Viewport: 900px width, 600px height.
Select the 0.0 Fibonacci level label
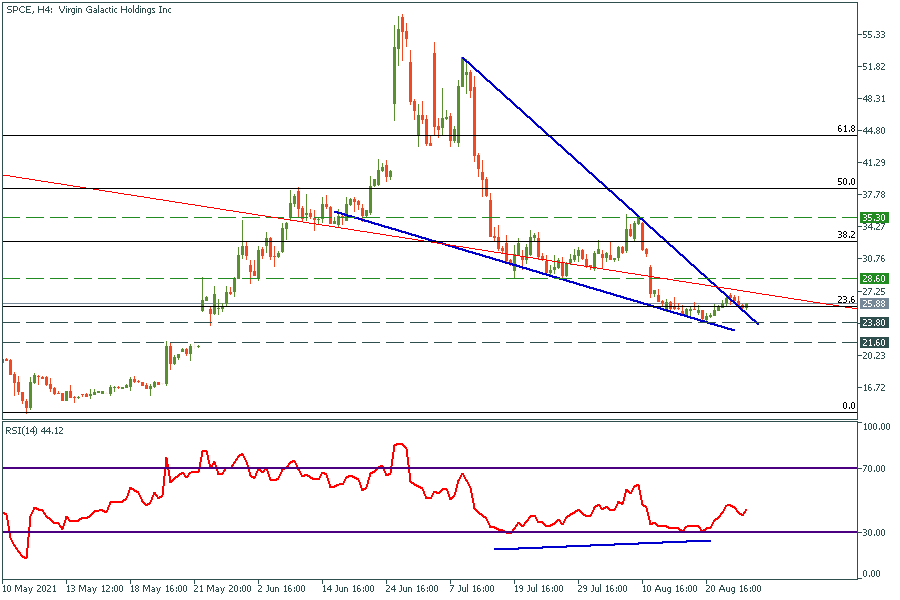pos(848,406)
